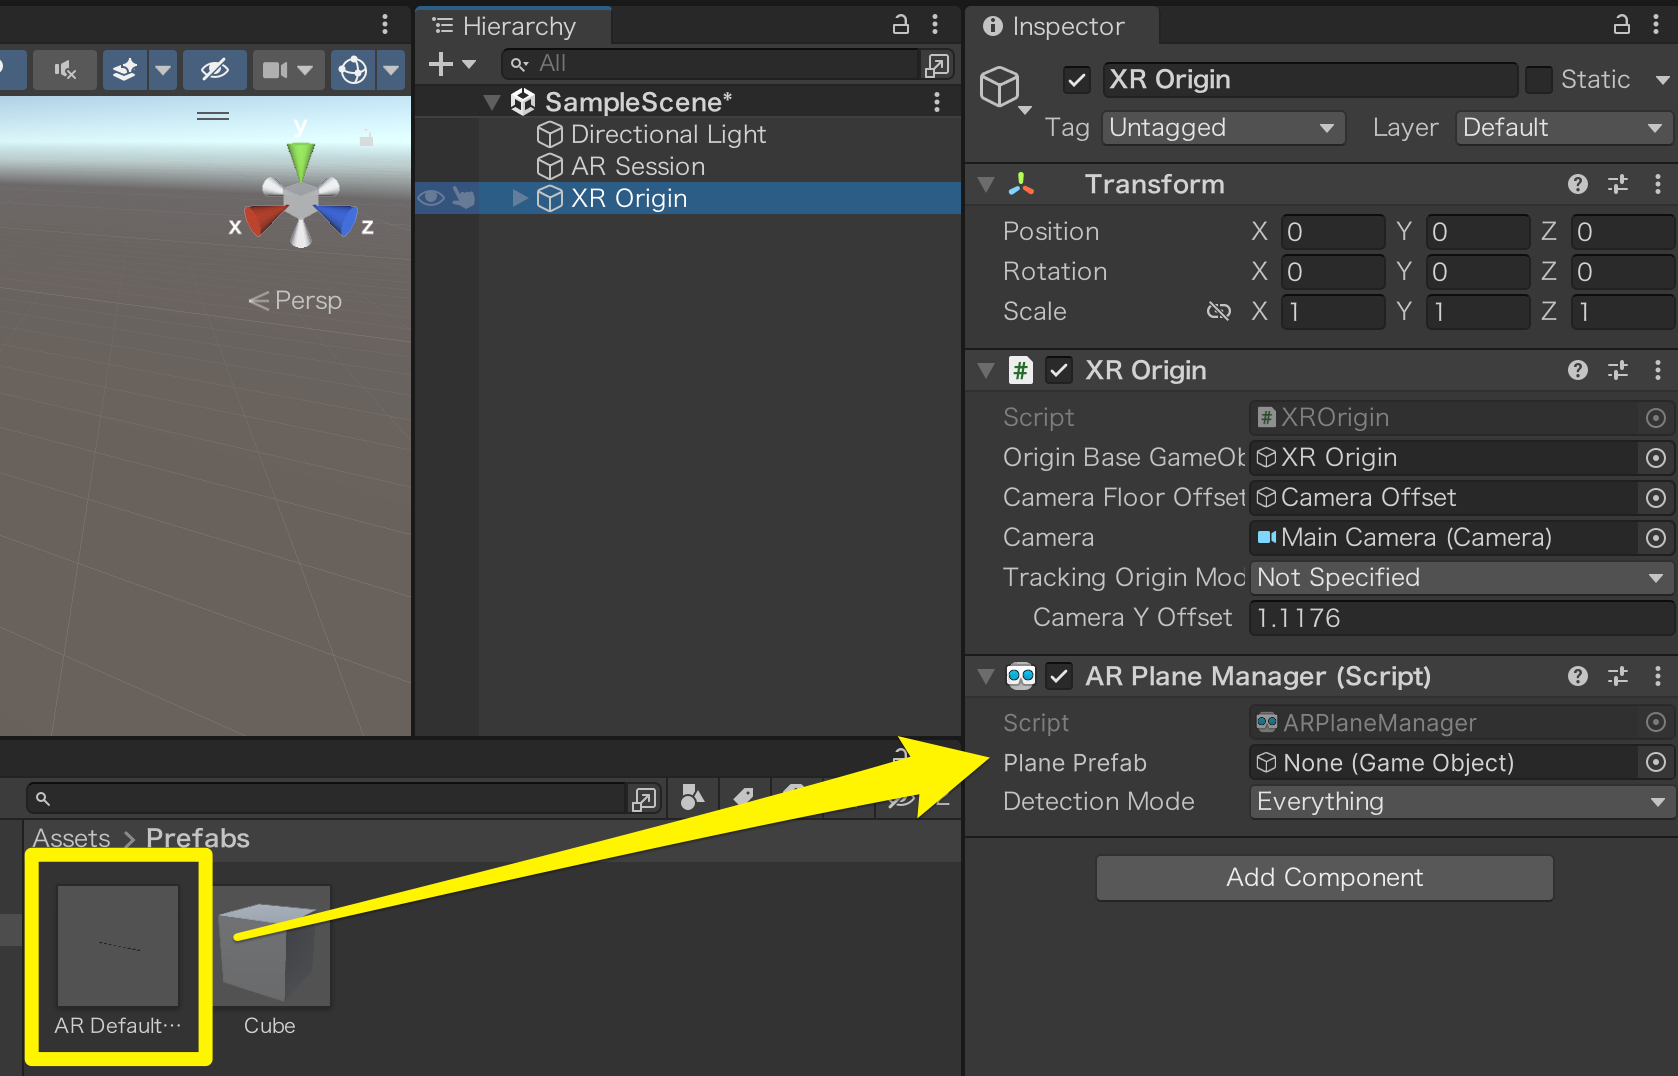Open the Tracking Origin Mode dropdown

pos(1458,577)
